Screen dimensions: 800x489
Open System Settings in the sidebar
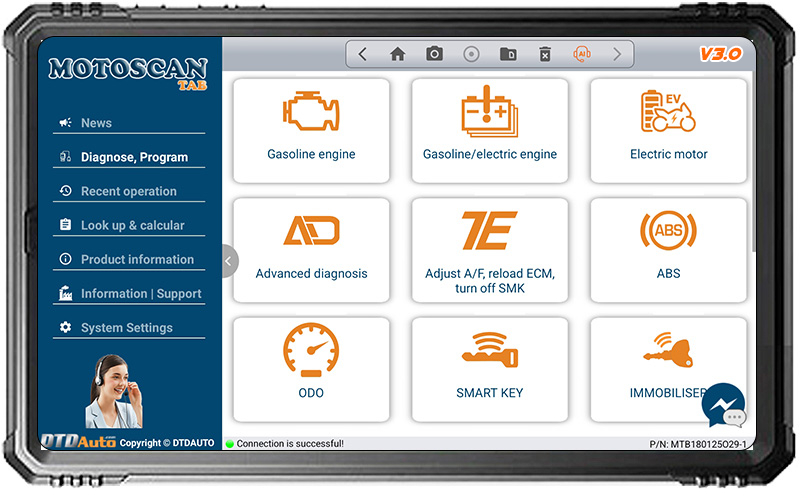coord(129,328)
